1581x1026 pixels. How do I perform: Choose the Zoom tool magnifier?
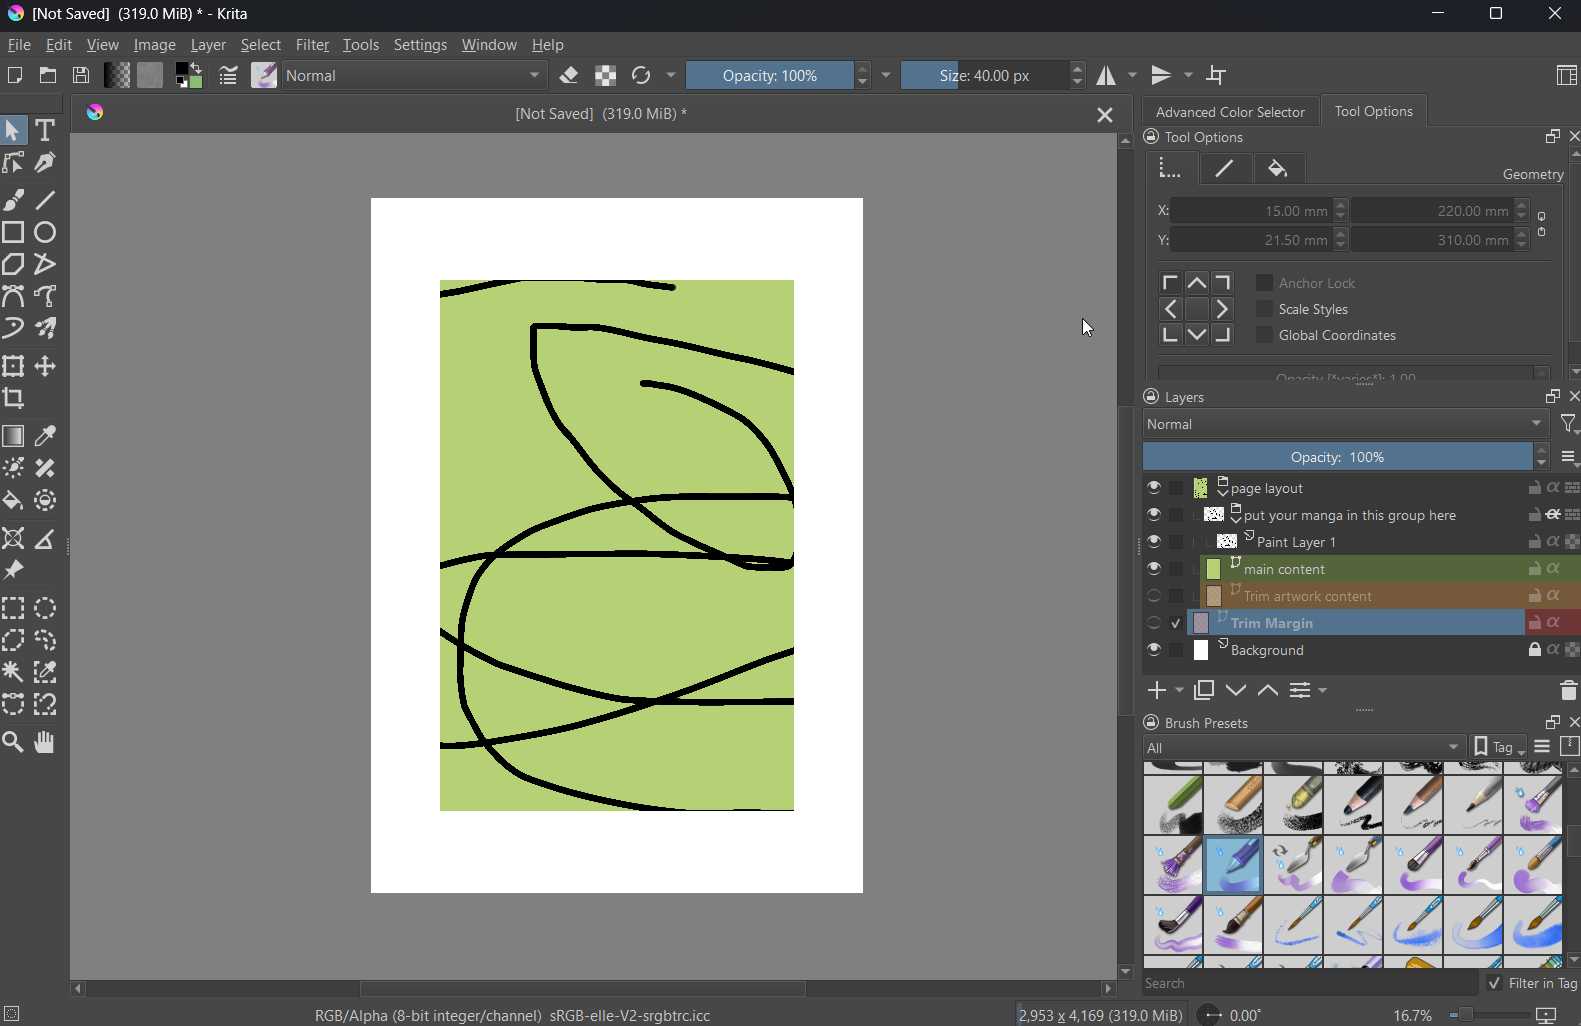click(14, 742)
